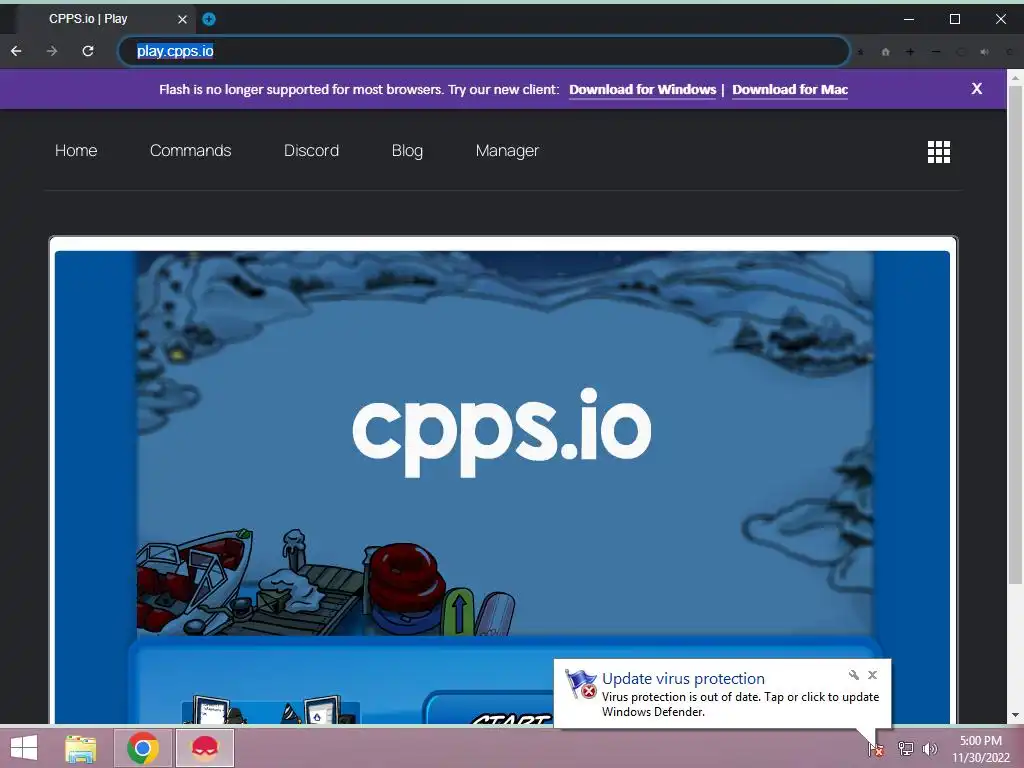Screen dimensions: 1024x768
Task: Open Action Center flag tray icon
Action: click(876, 749)
